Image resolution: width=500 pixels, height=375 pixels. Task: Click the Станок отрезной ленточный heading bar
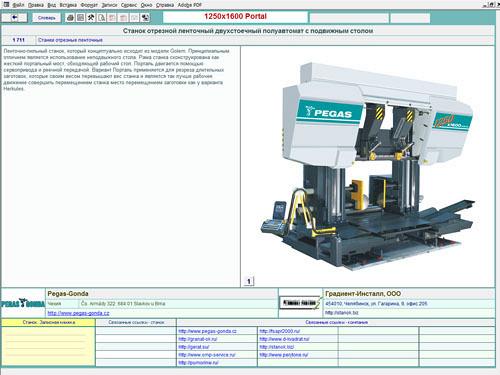click(x=248, y=31)
